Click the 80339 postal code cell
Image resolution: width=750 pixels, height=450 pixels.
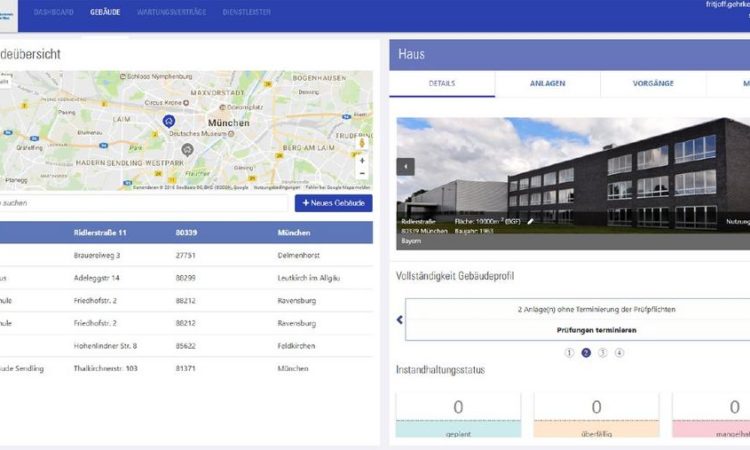(x=186, y=232)
